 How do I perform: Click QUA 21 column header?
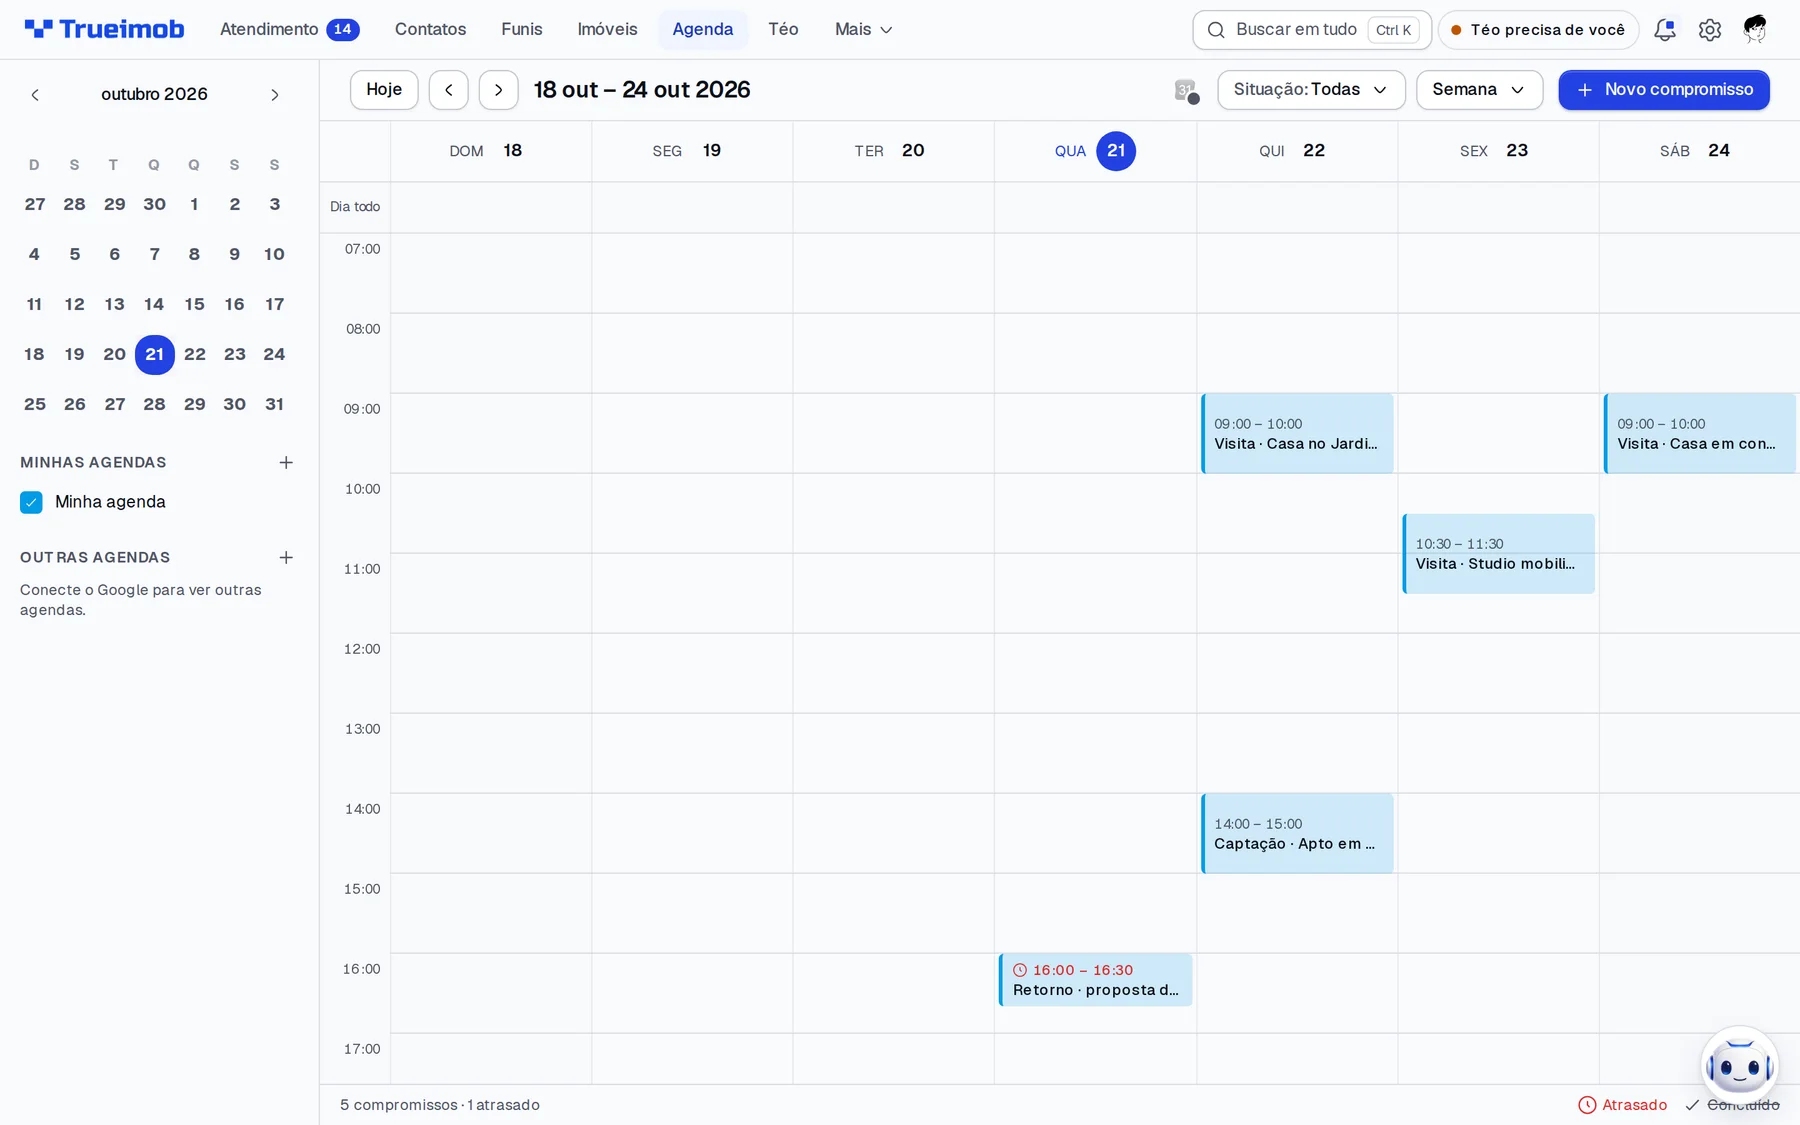(x=1095, y=151)
